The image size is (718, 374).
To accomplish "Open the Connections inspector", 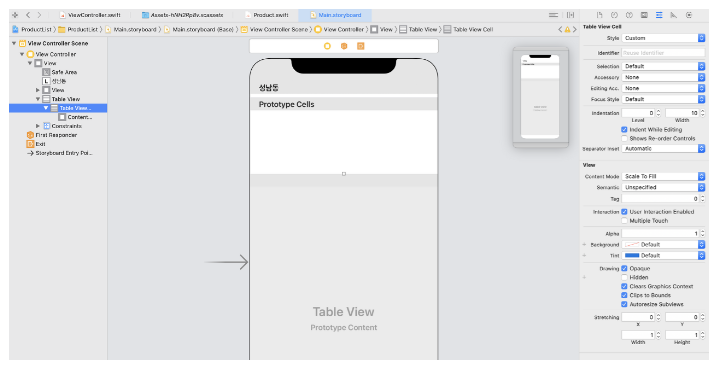I will (689, 15).
